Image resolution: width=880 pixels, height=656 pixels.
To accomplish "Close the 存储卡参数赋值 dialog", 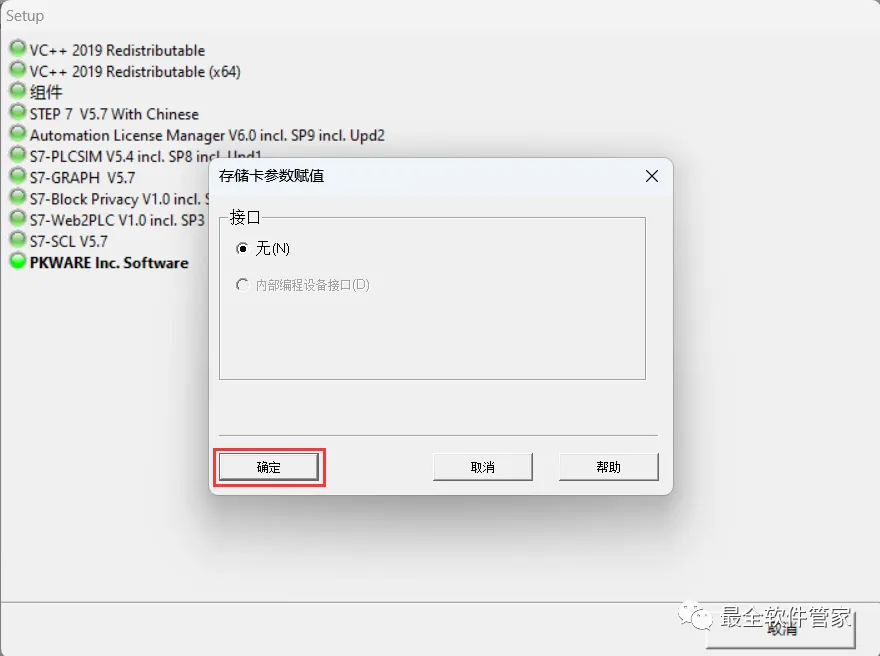I will tap(652, 176).
